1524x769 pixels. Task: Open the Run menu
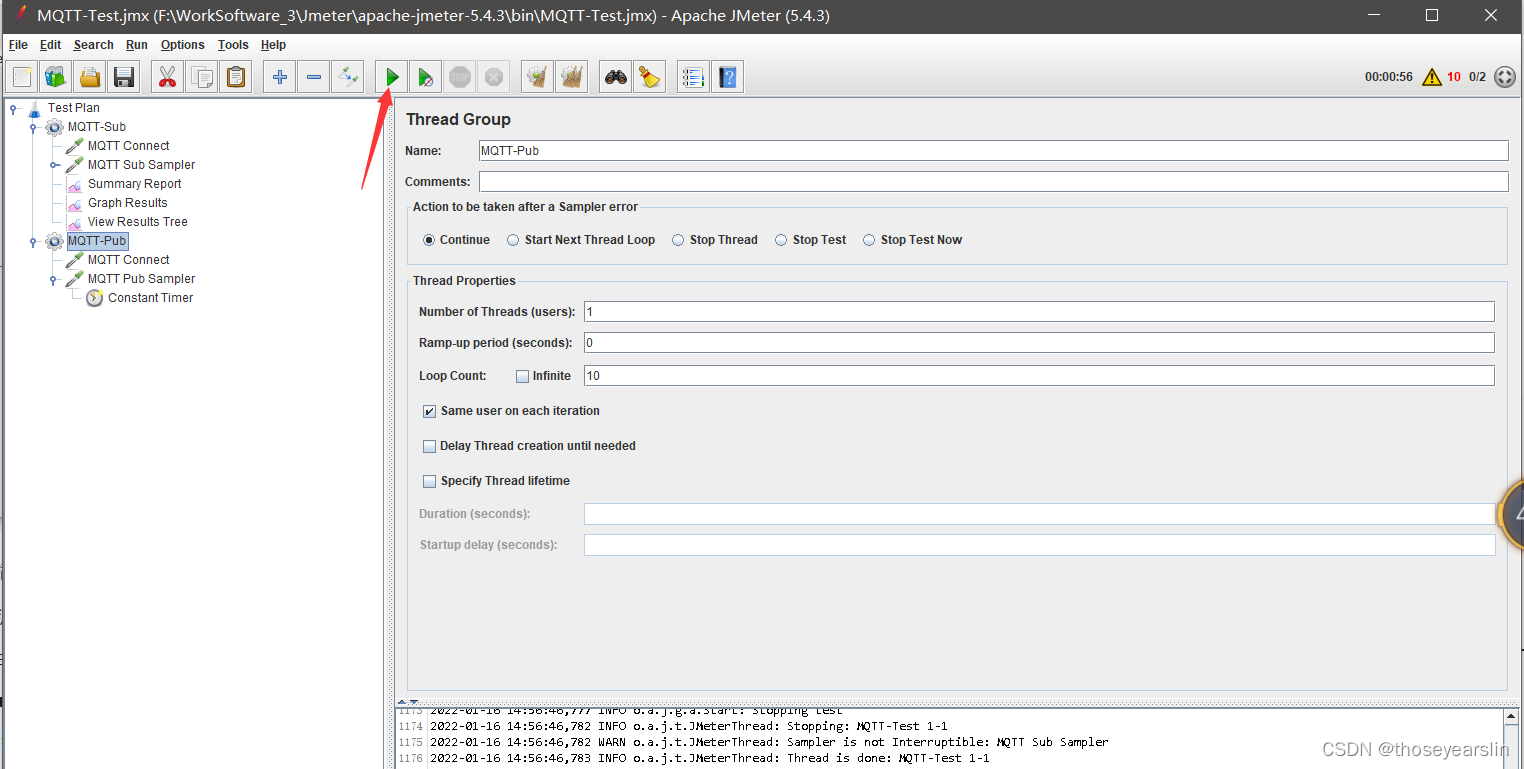coord(137,45)
